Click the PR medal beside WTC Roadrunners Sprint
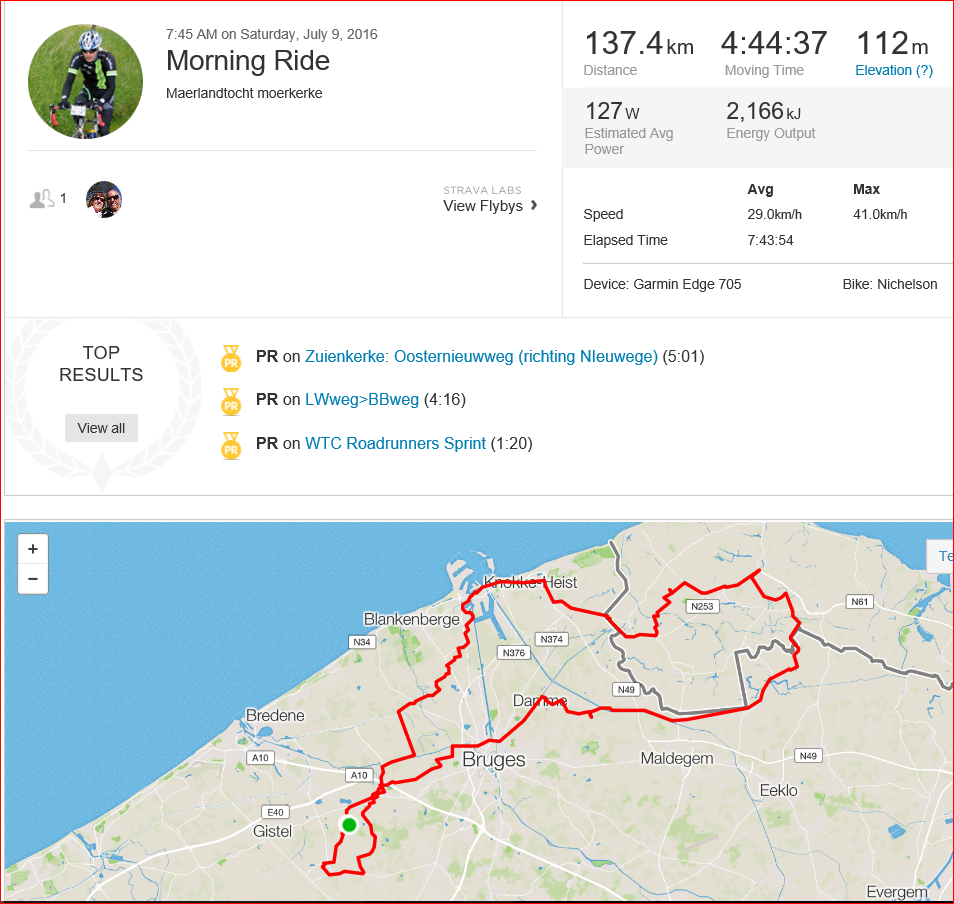This screenshot has width=954, height=904. [x=231, y=445]
